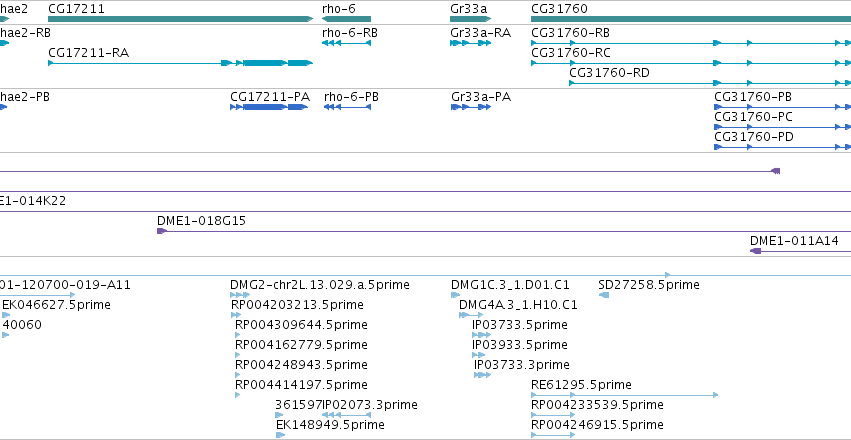Click the hae2-PB protein label
Image resolution: width=851 pixels, height=440 pixels.
[x=25, y=98]
